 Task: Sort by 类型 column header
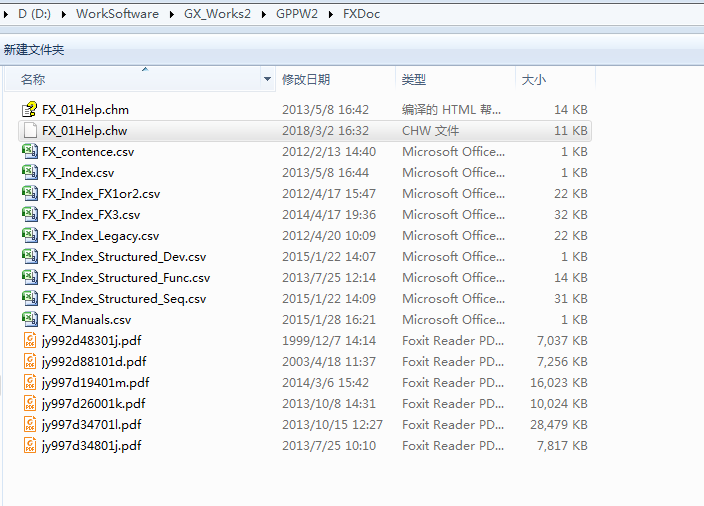click(414, 79)
